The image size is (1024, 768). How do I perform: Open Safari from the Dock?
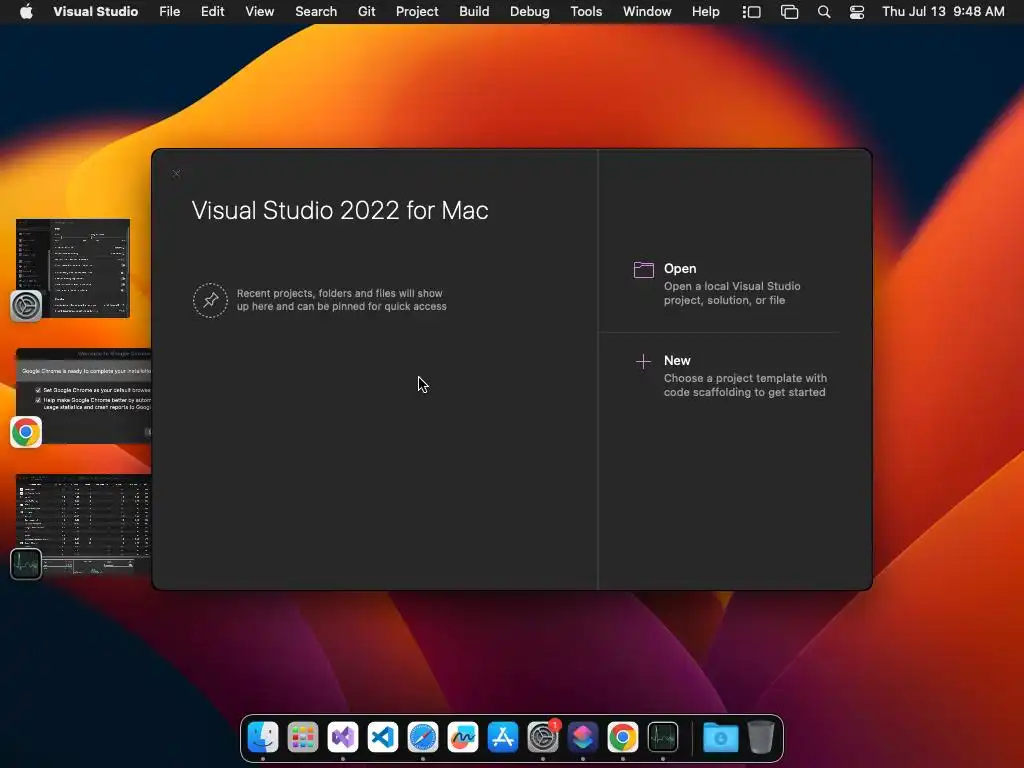[423, 737]
